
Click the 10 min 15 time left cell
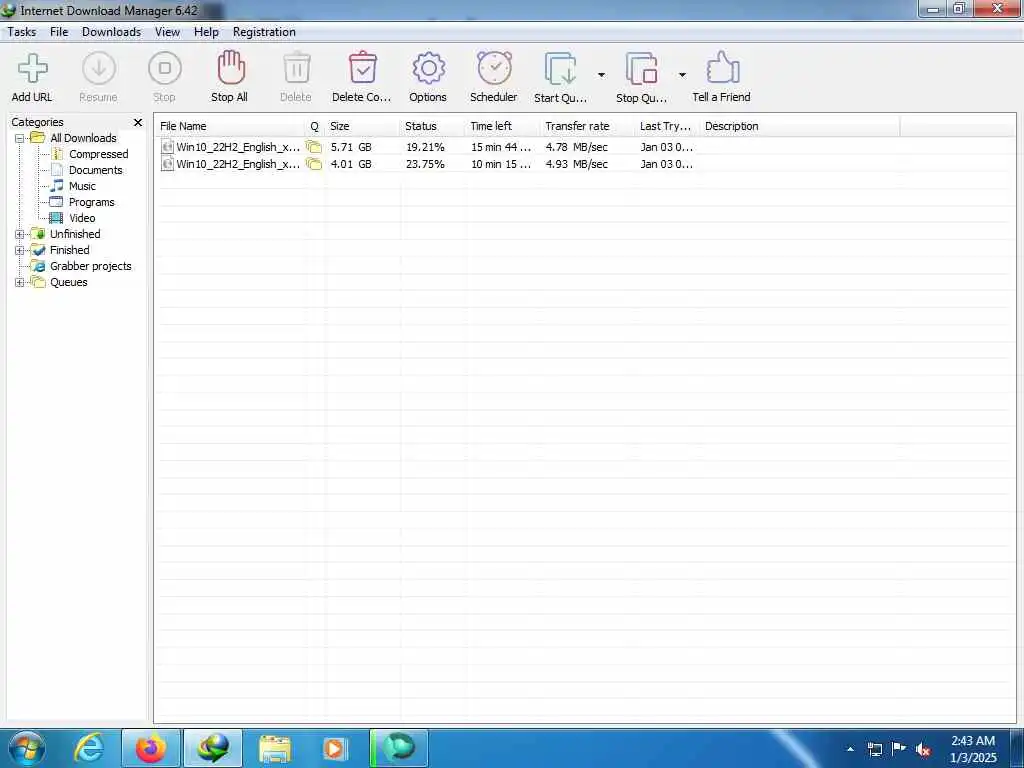pyautogui.click(x=501, y=165)
